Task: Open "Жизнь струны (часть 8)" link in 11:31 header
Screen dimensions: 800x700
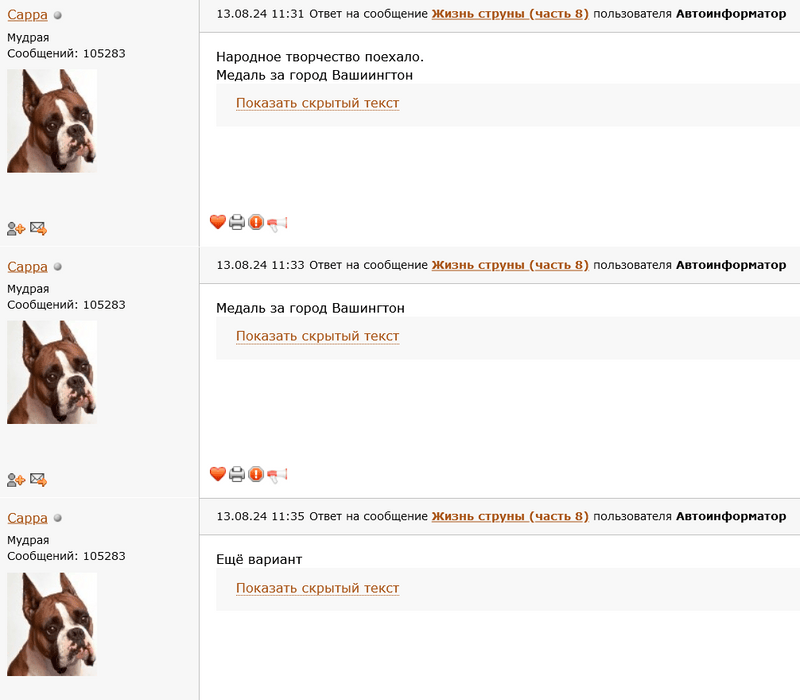Action: [510, 14]
